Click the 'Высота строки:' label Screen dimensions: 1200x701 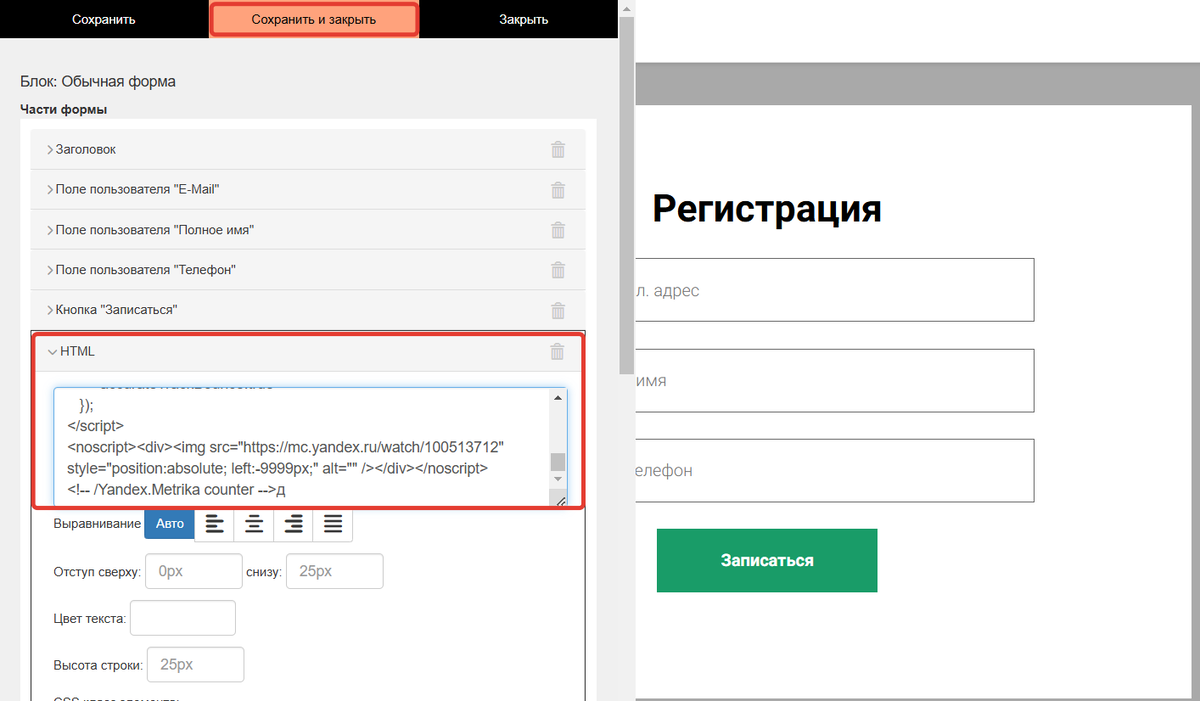click(x=99, y=665)
